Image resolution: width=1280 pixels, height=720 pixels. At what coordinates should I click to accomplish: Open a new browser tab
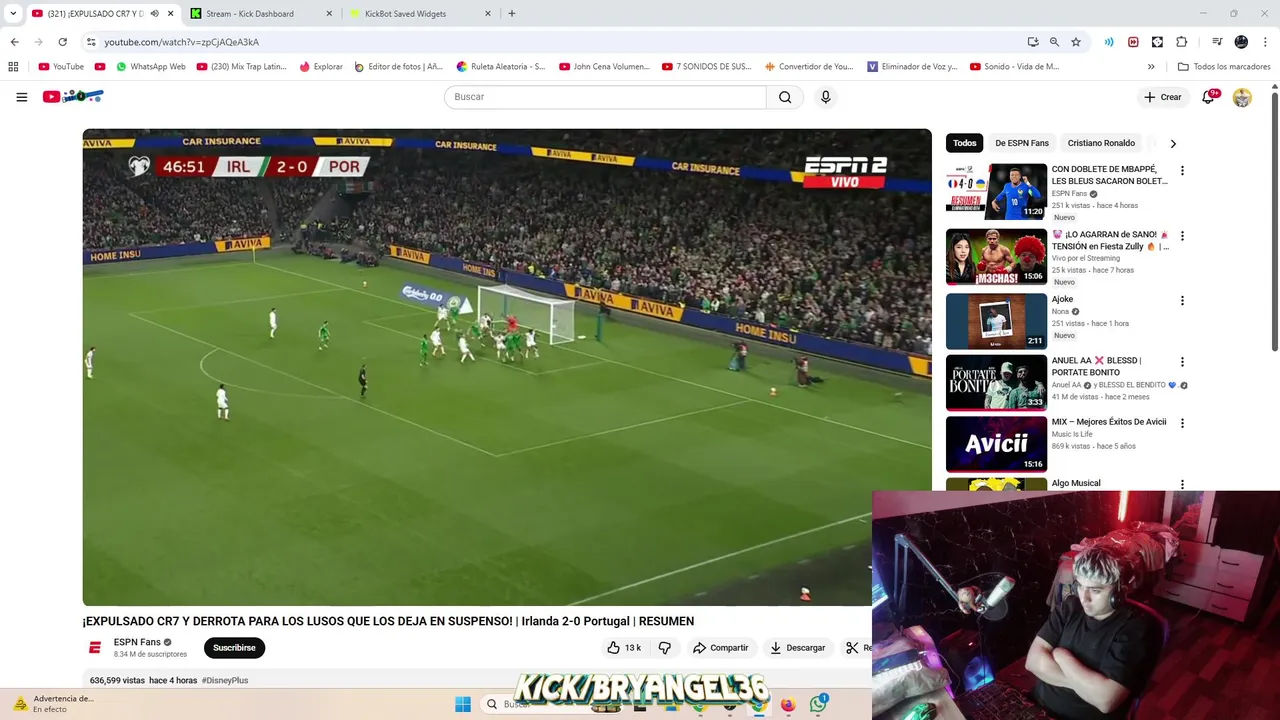point(512,14)
